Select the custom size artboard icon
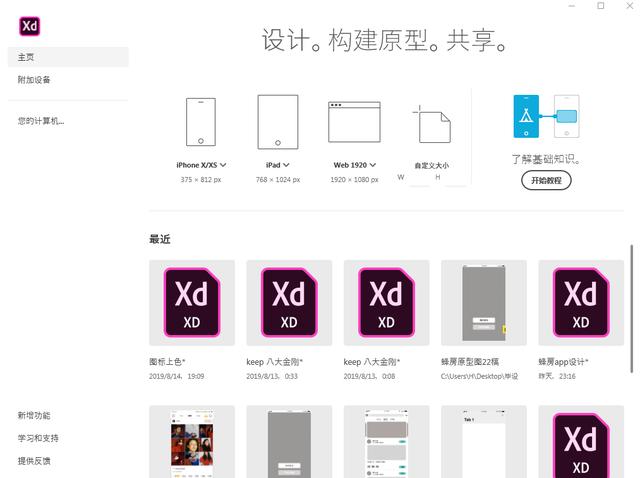 point(432,124)
